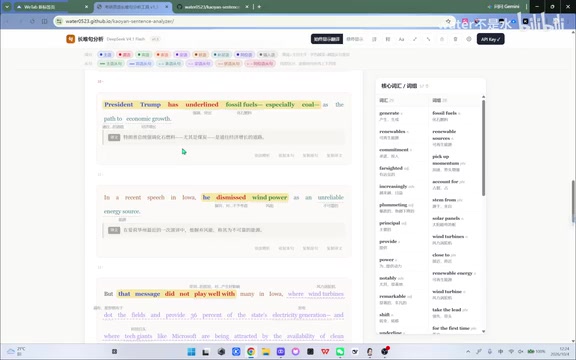Click 'wind power' in the second sentence

pos(269,198)
